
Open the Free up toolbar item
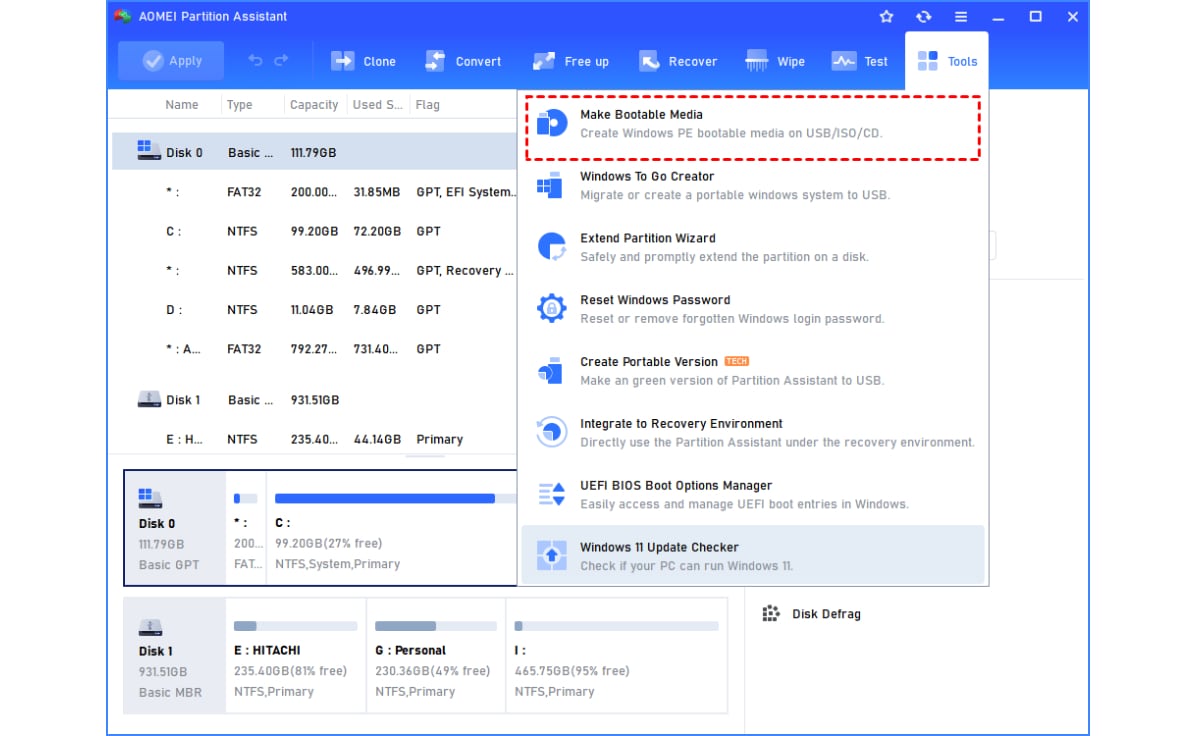571,61
